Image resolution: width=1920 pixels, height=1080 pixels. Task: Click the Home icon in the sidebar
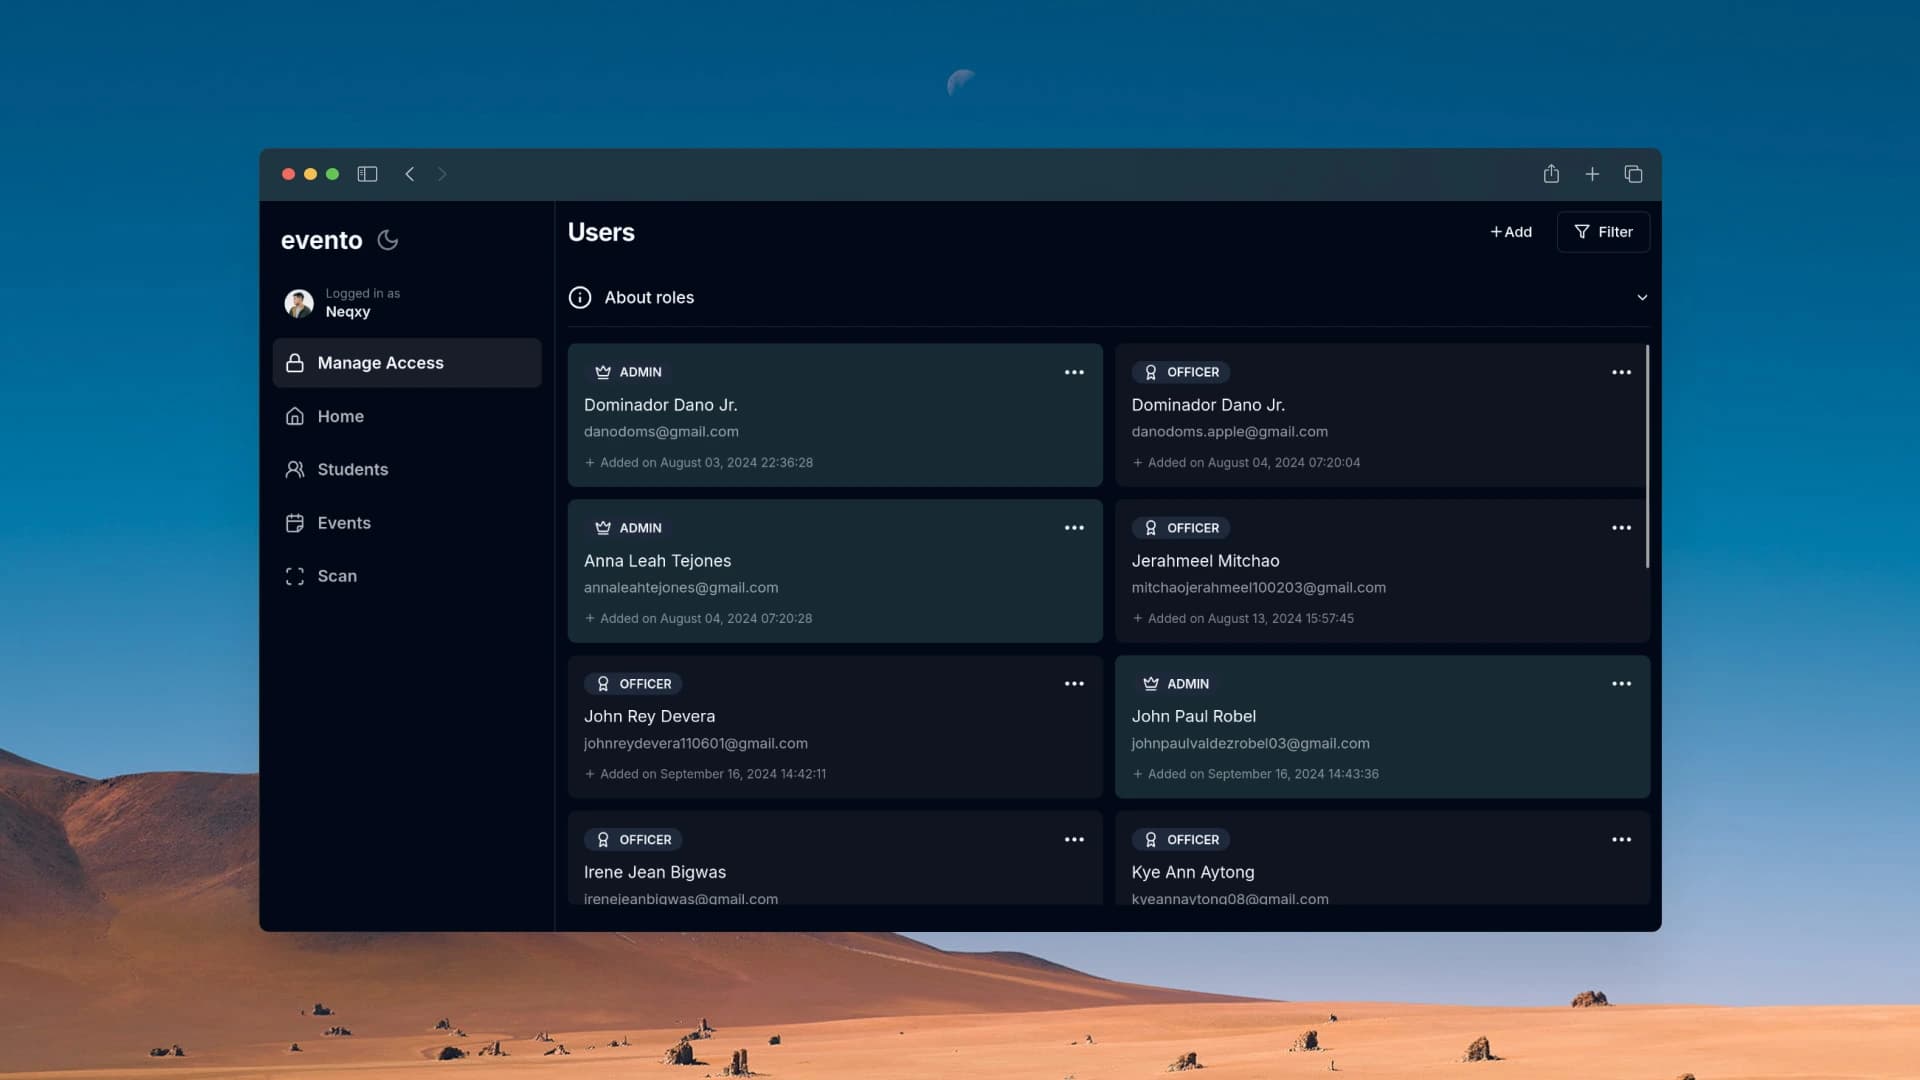coord(295,417)
